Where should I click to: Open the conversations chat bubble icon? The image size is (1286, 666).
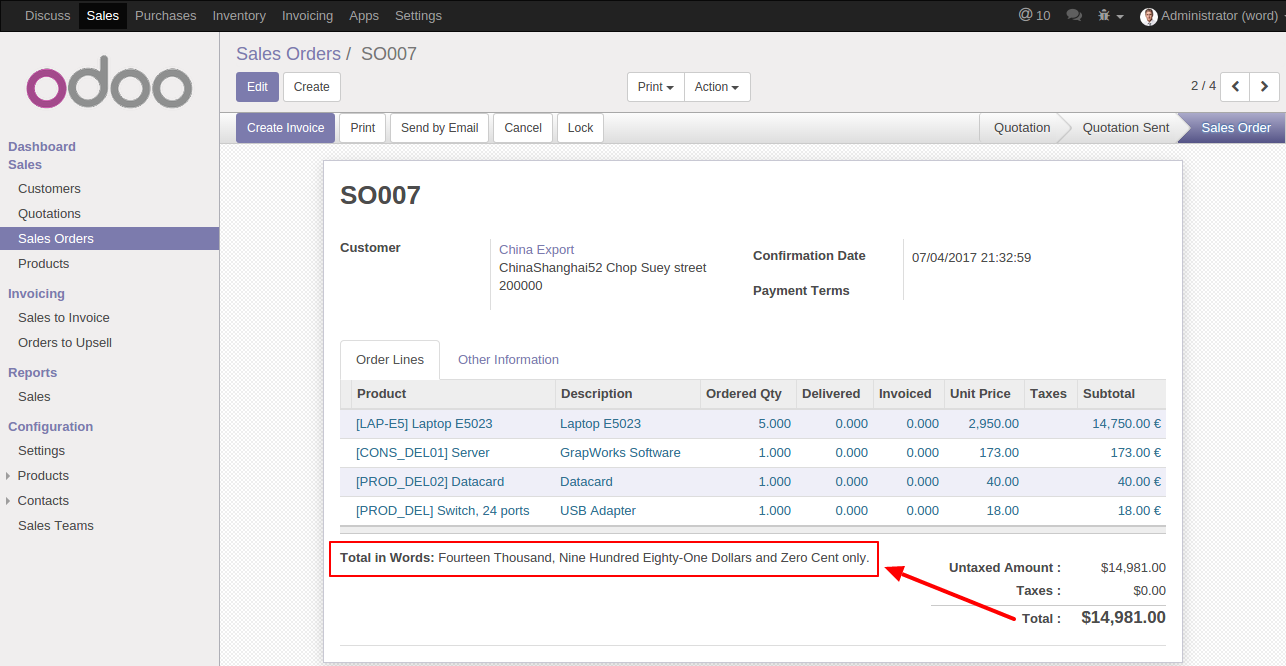coord(1074,16)
